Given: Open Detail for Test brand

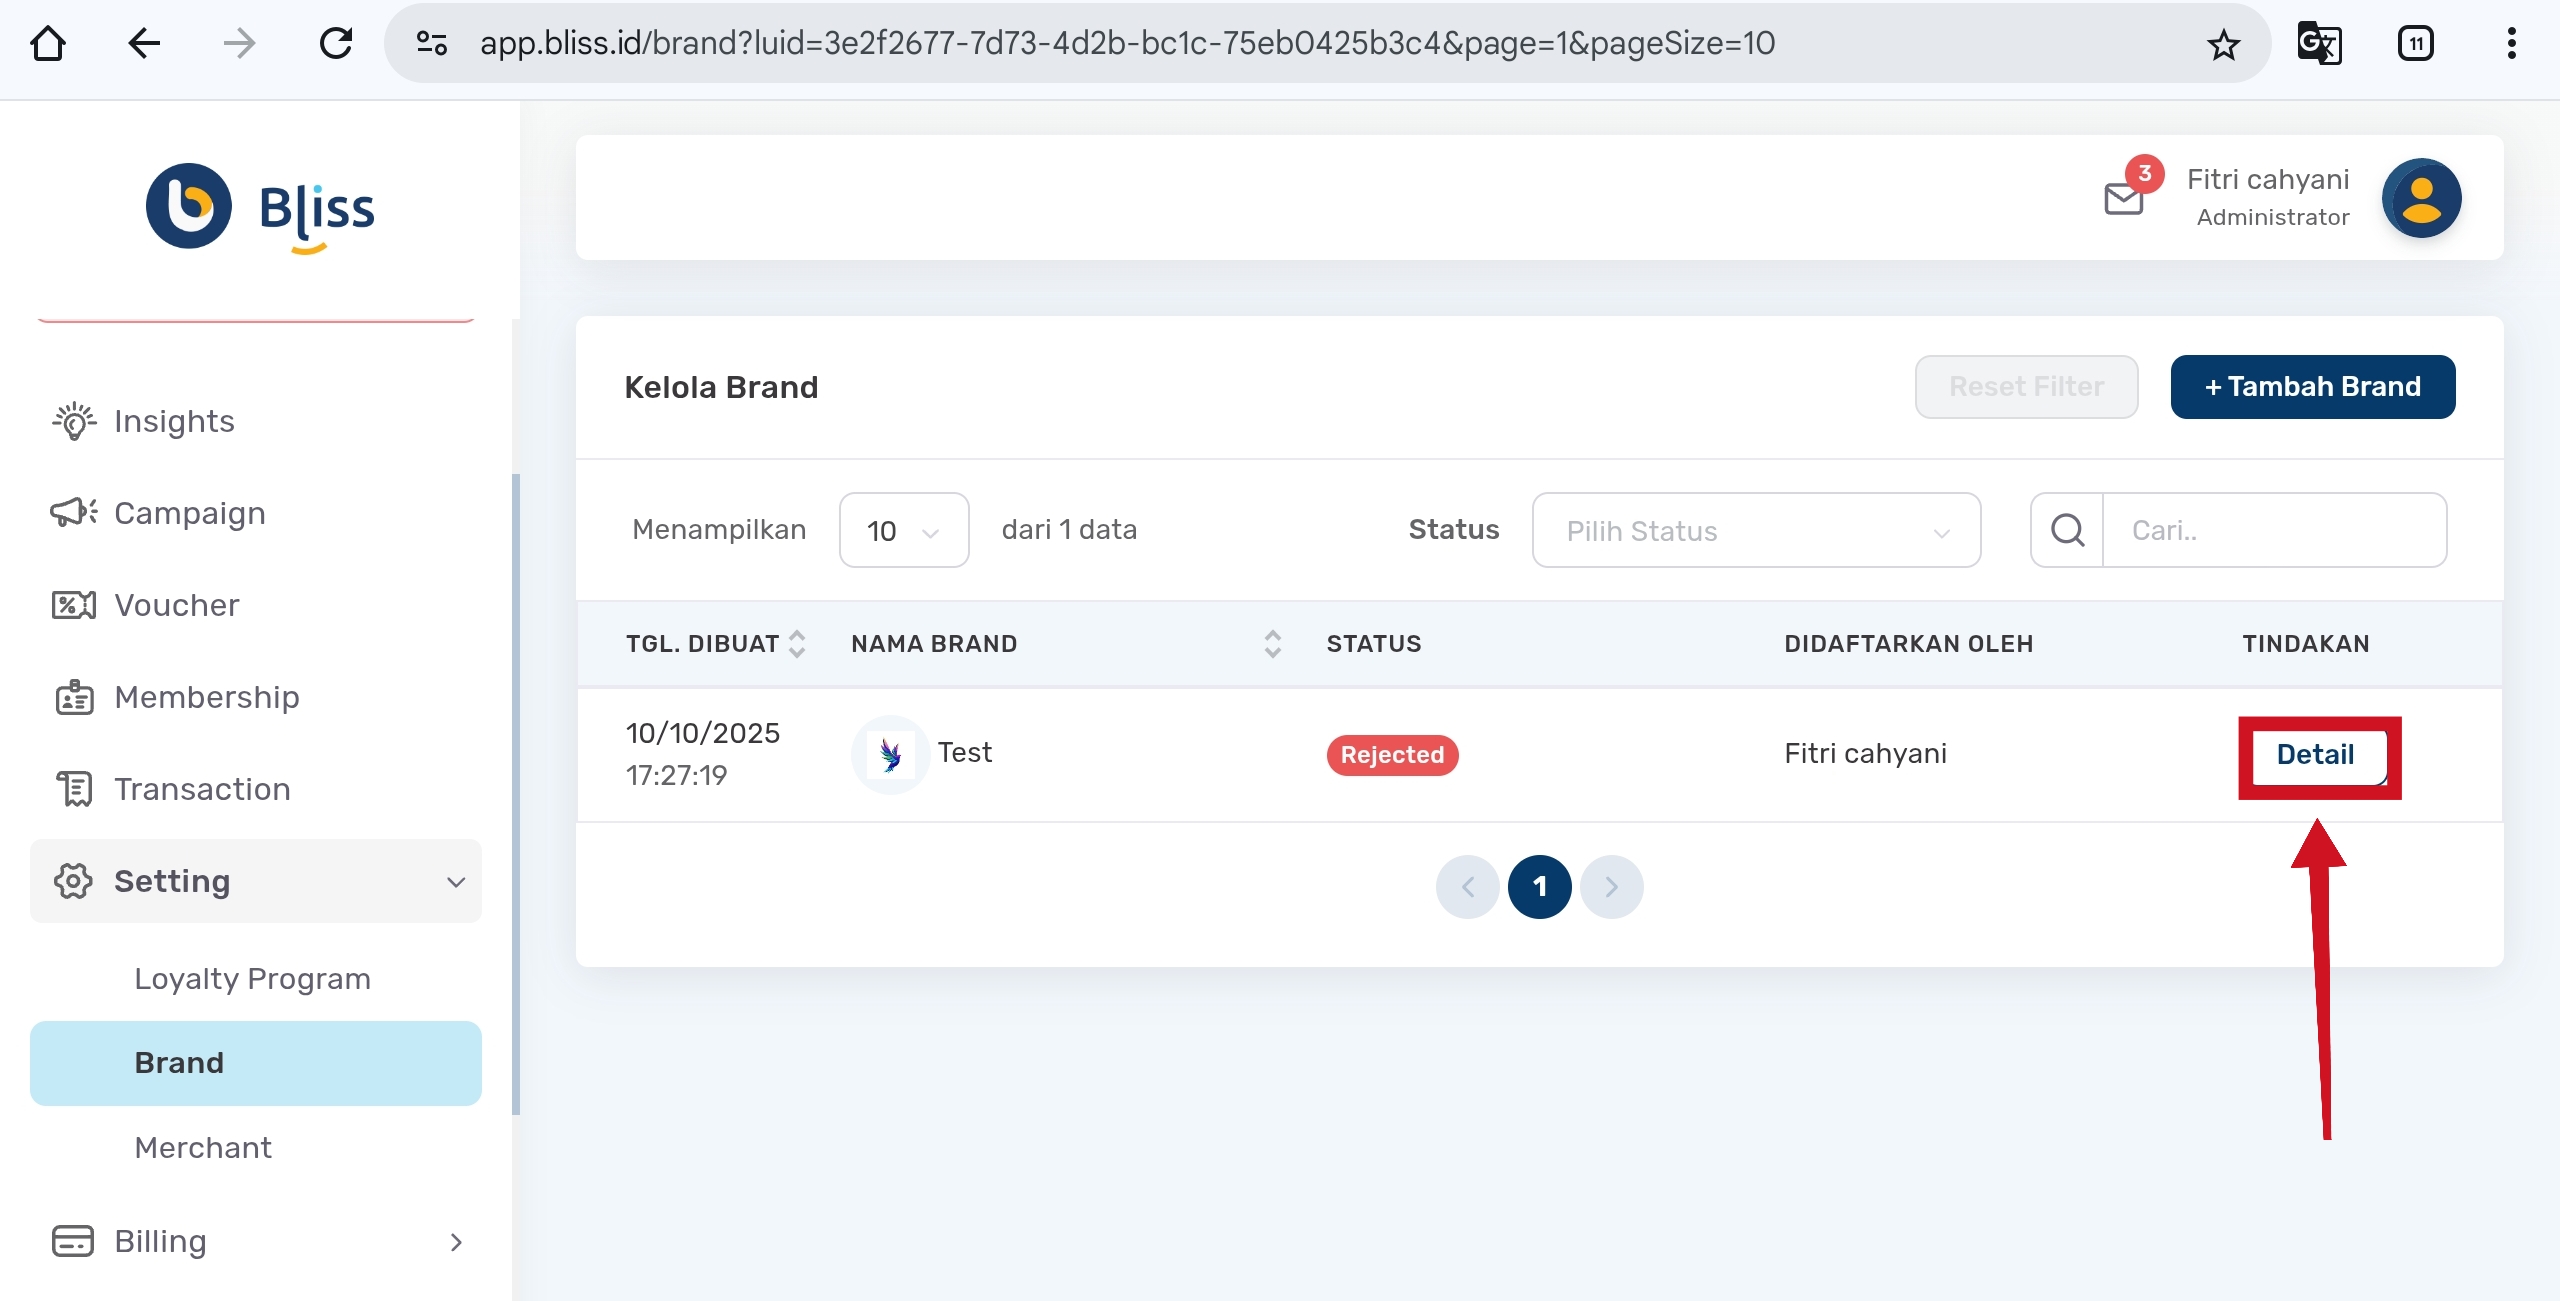Looking at the screenshot, I should click(x=2315, y=754).
